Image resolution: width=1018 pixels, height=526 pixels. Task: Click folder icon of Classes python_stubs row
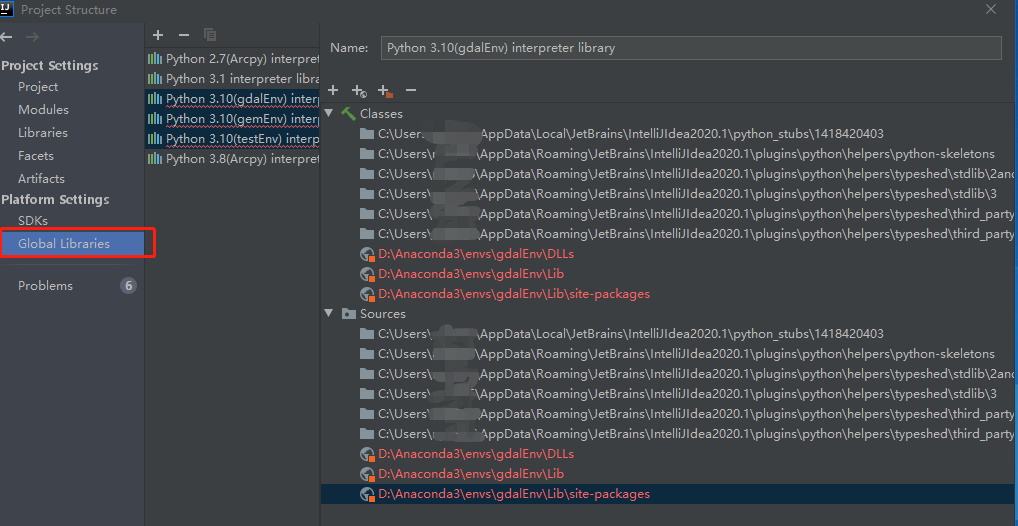coord(367,134)
